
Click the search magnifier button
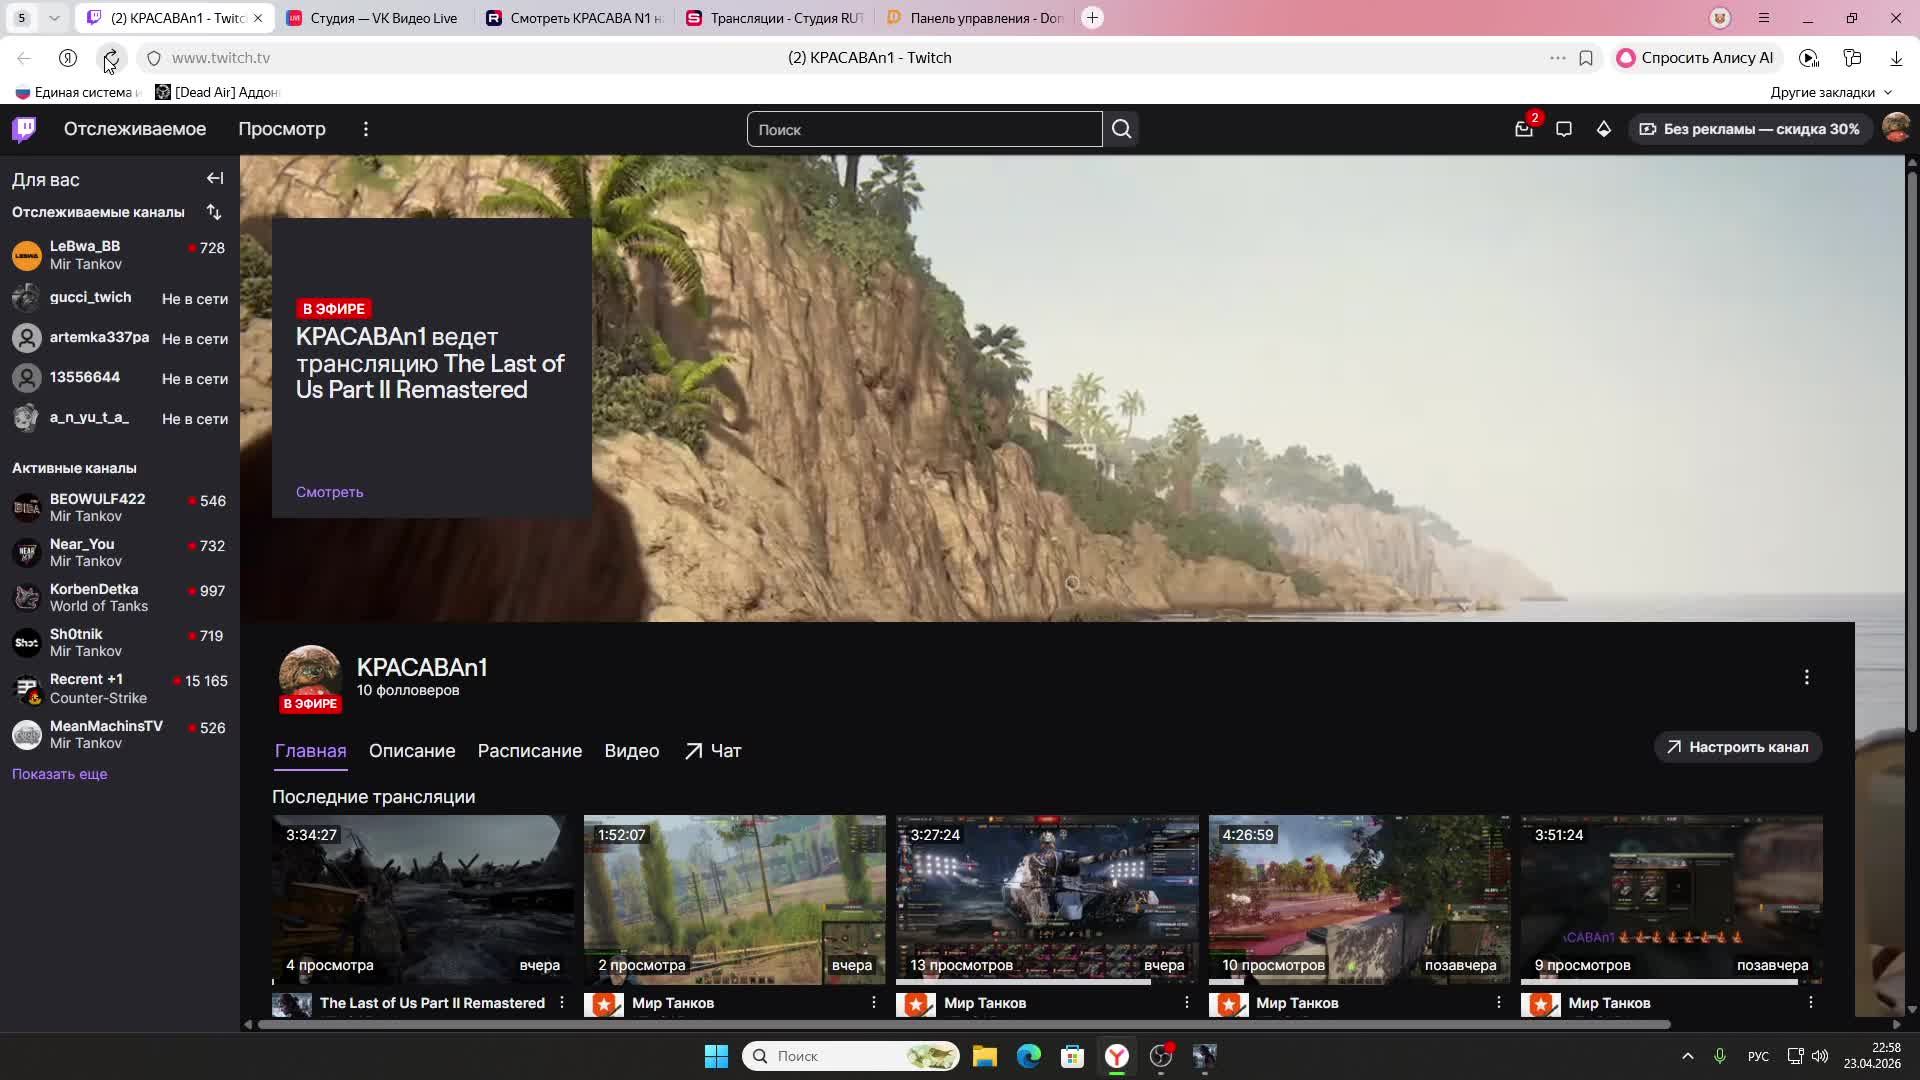[1121, 129]
